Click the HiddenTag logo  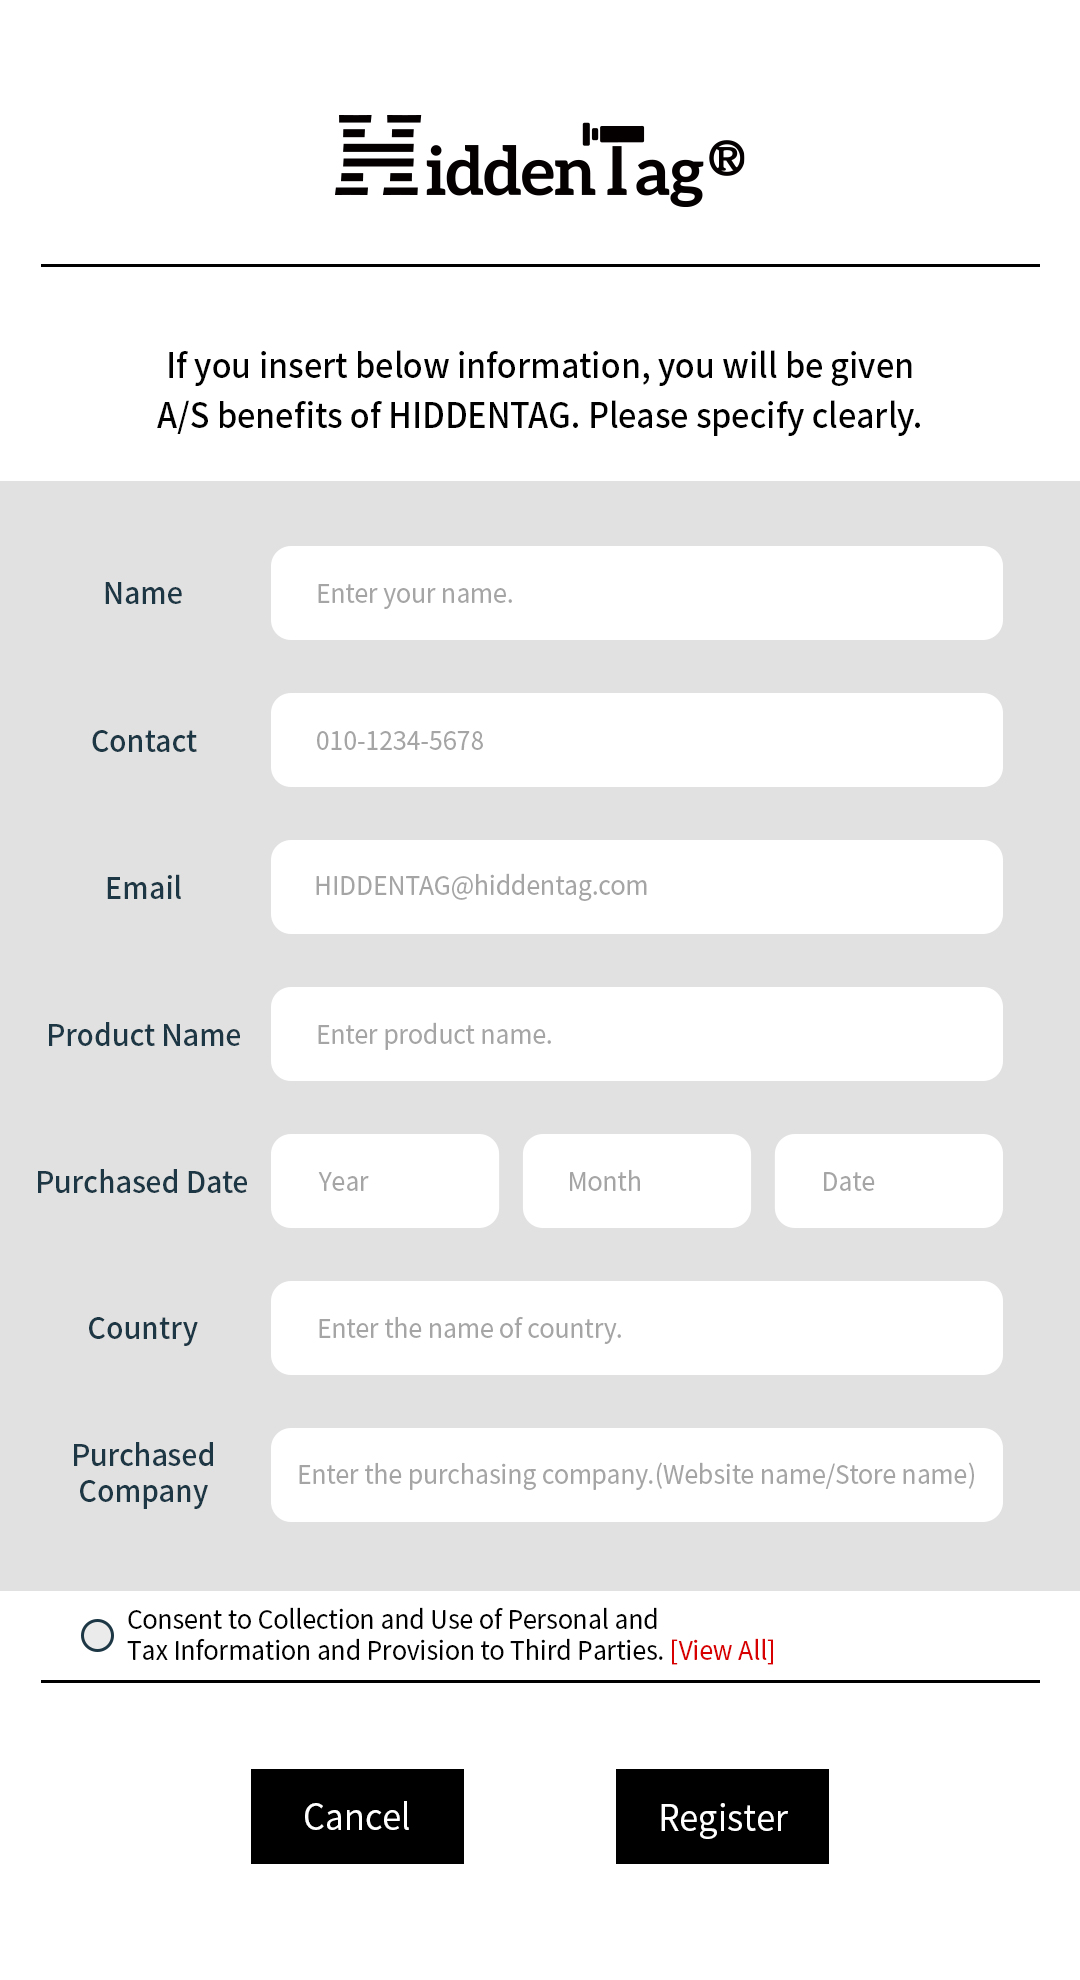[x=540, y=160]
